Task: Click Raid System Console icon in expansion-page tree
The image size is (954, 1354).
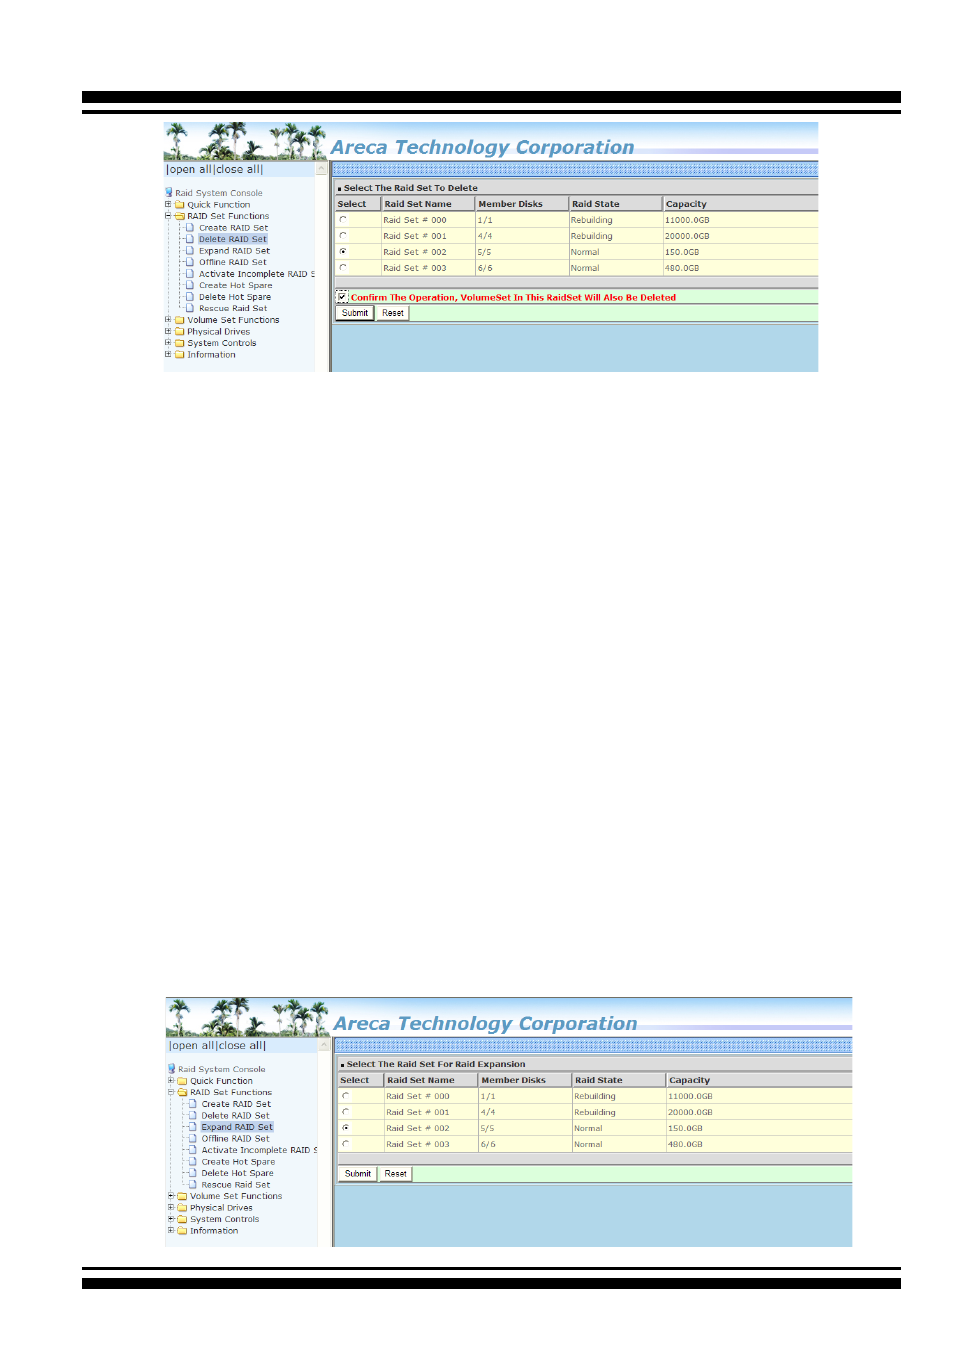Action: tap(172, 1069)
